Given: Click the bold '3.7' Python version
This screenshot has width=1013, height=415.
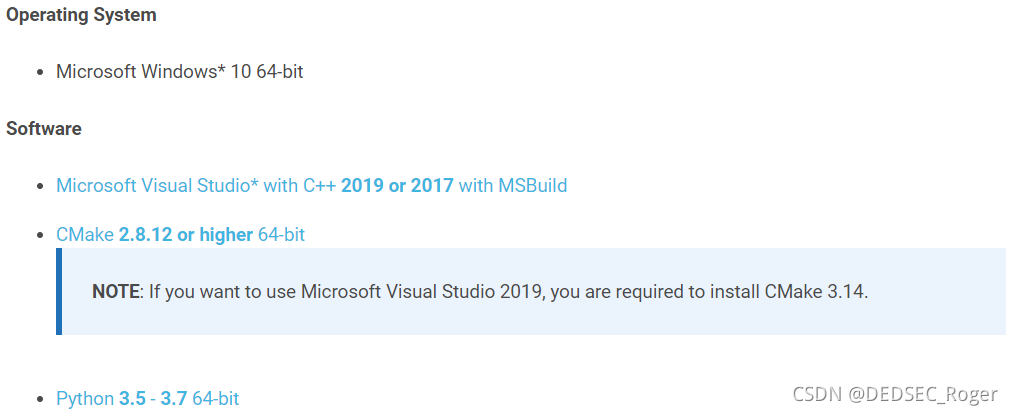Looking at the screenshot, I should point(174,398).
